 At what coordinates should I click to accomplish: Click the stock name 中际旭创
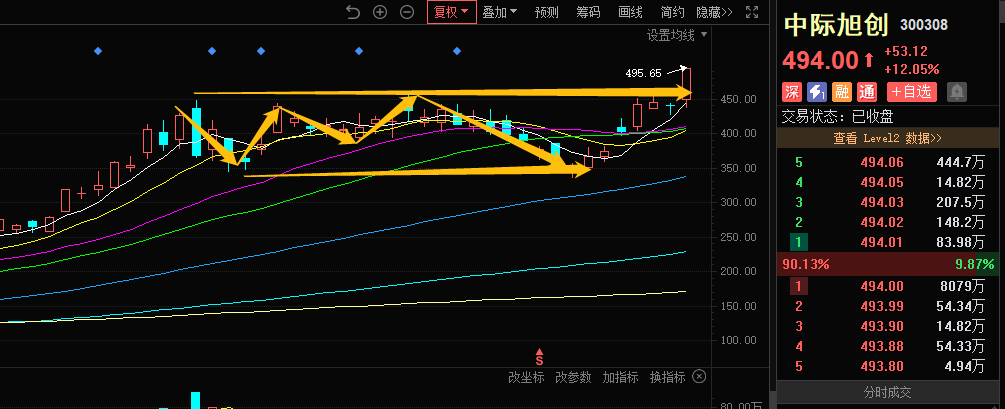point(836,25)
